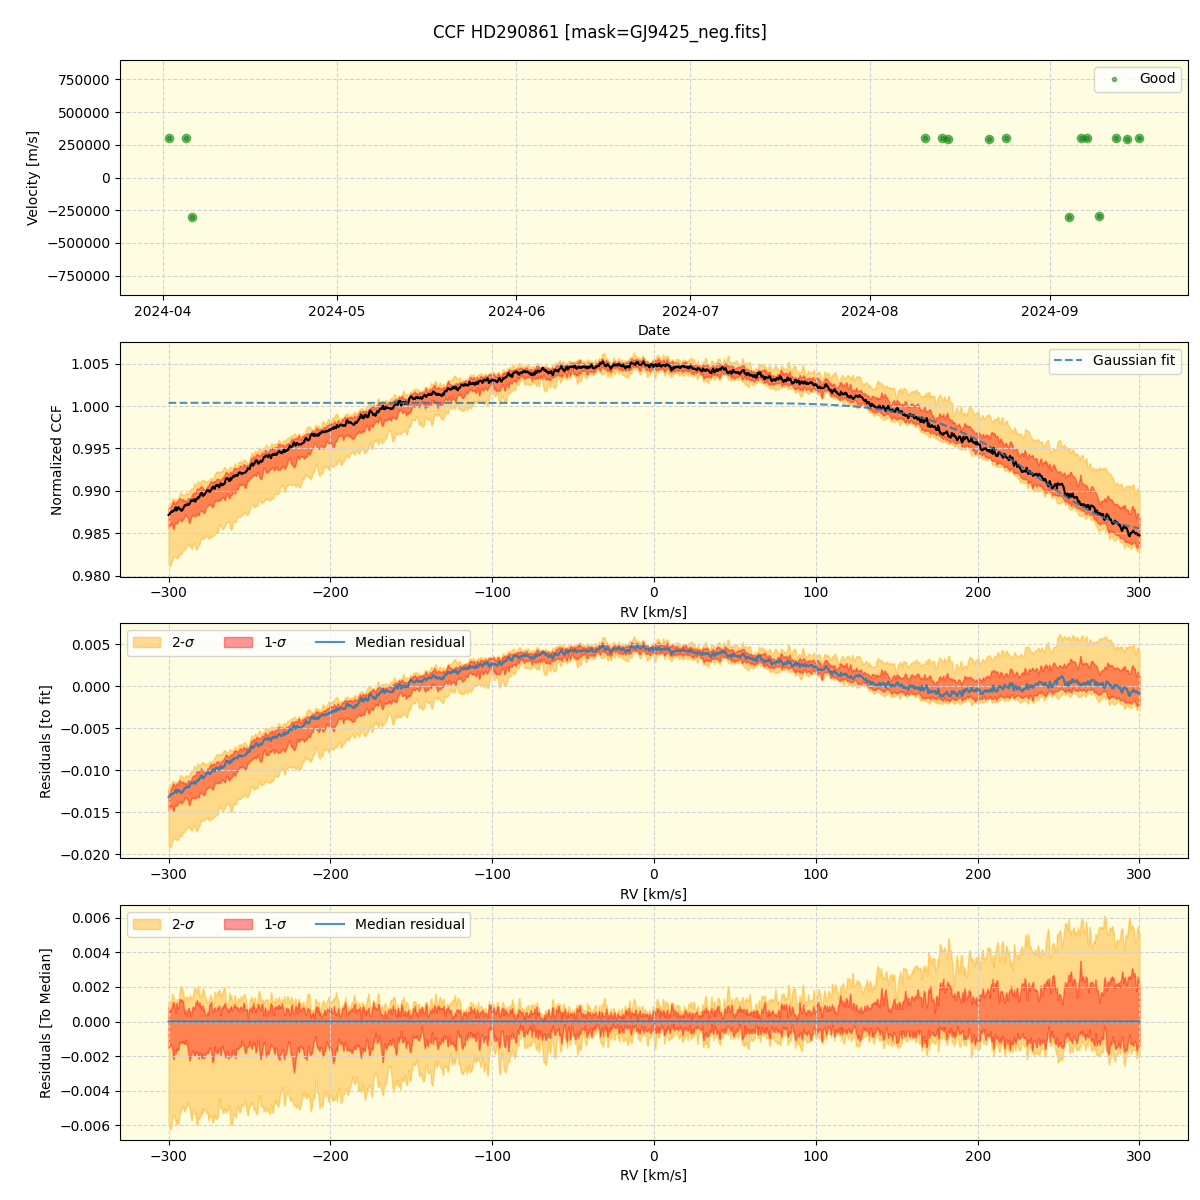Click the 'Velocity [m/s]' axis label
Screen dimensions: 1200x1200
[33, 178]
